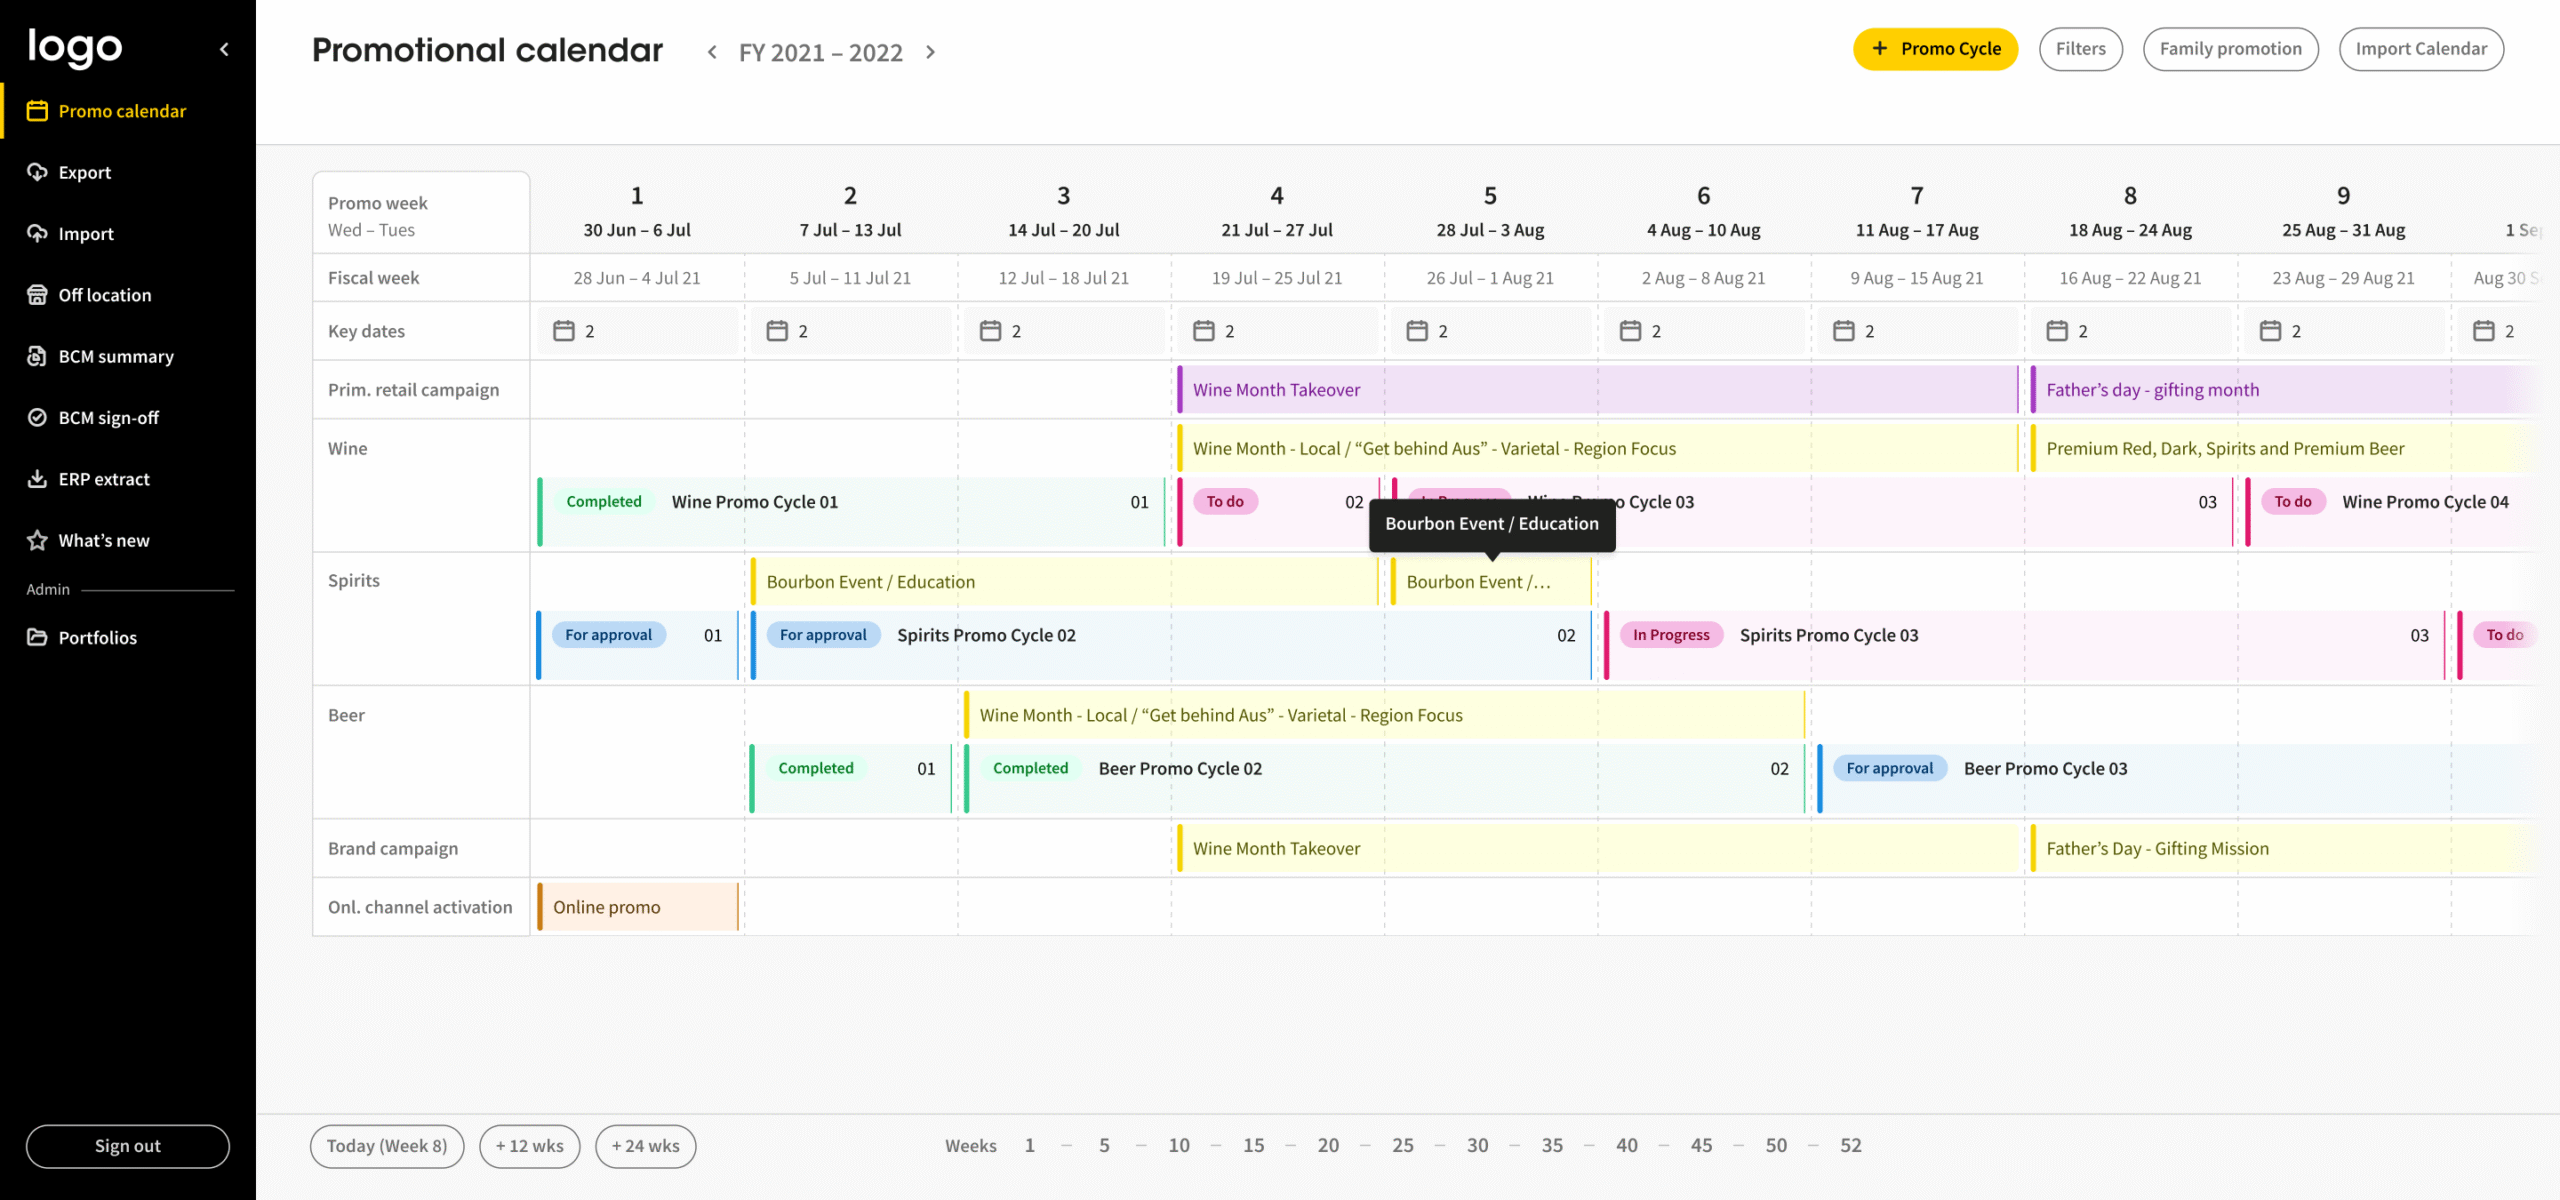Select week 25 on the weeks scale
This screenshot has width=2560, height=1200.
click(x=1402, y=1146)
